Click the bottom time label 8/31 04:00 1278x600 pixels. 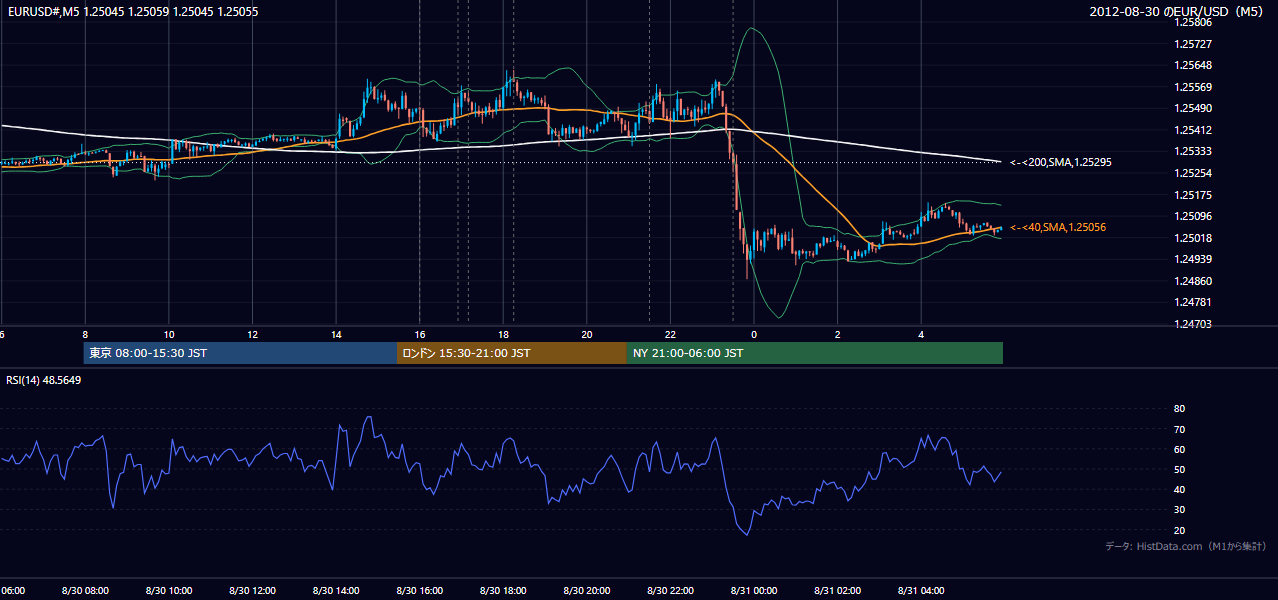tap(921, 591)
